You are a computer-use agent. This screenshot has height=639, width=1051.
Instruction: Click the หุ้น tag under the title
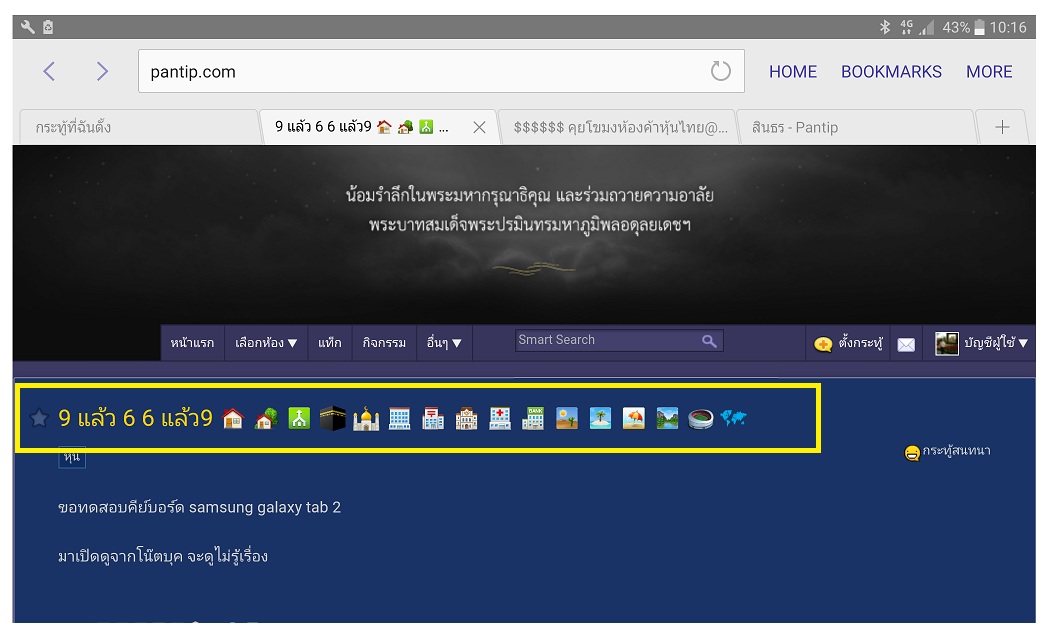(72, 458)
